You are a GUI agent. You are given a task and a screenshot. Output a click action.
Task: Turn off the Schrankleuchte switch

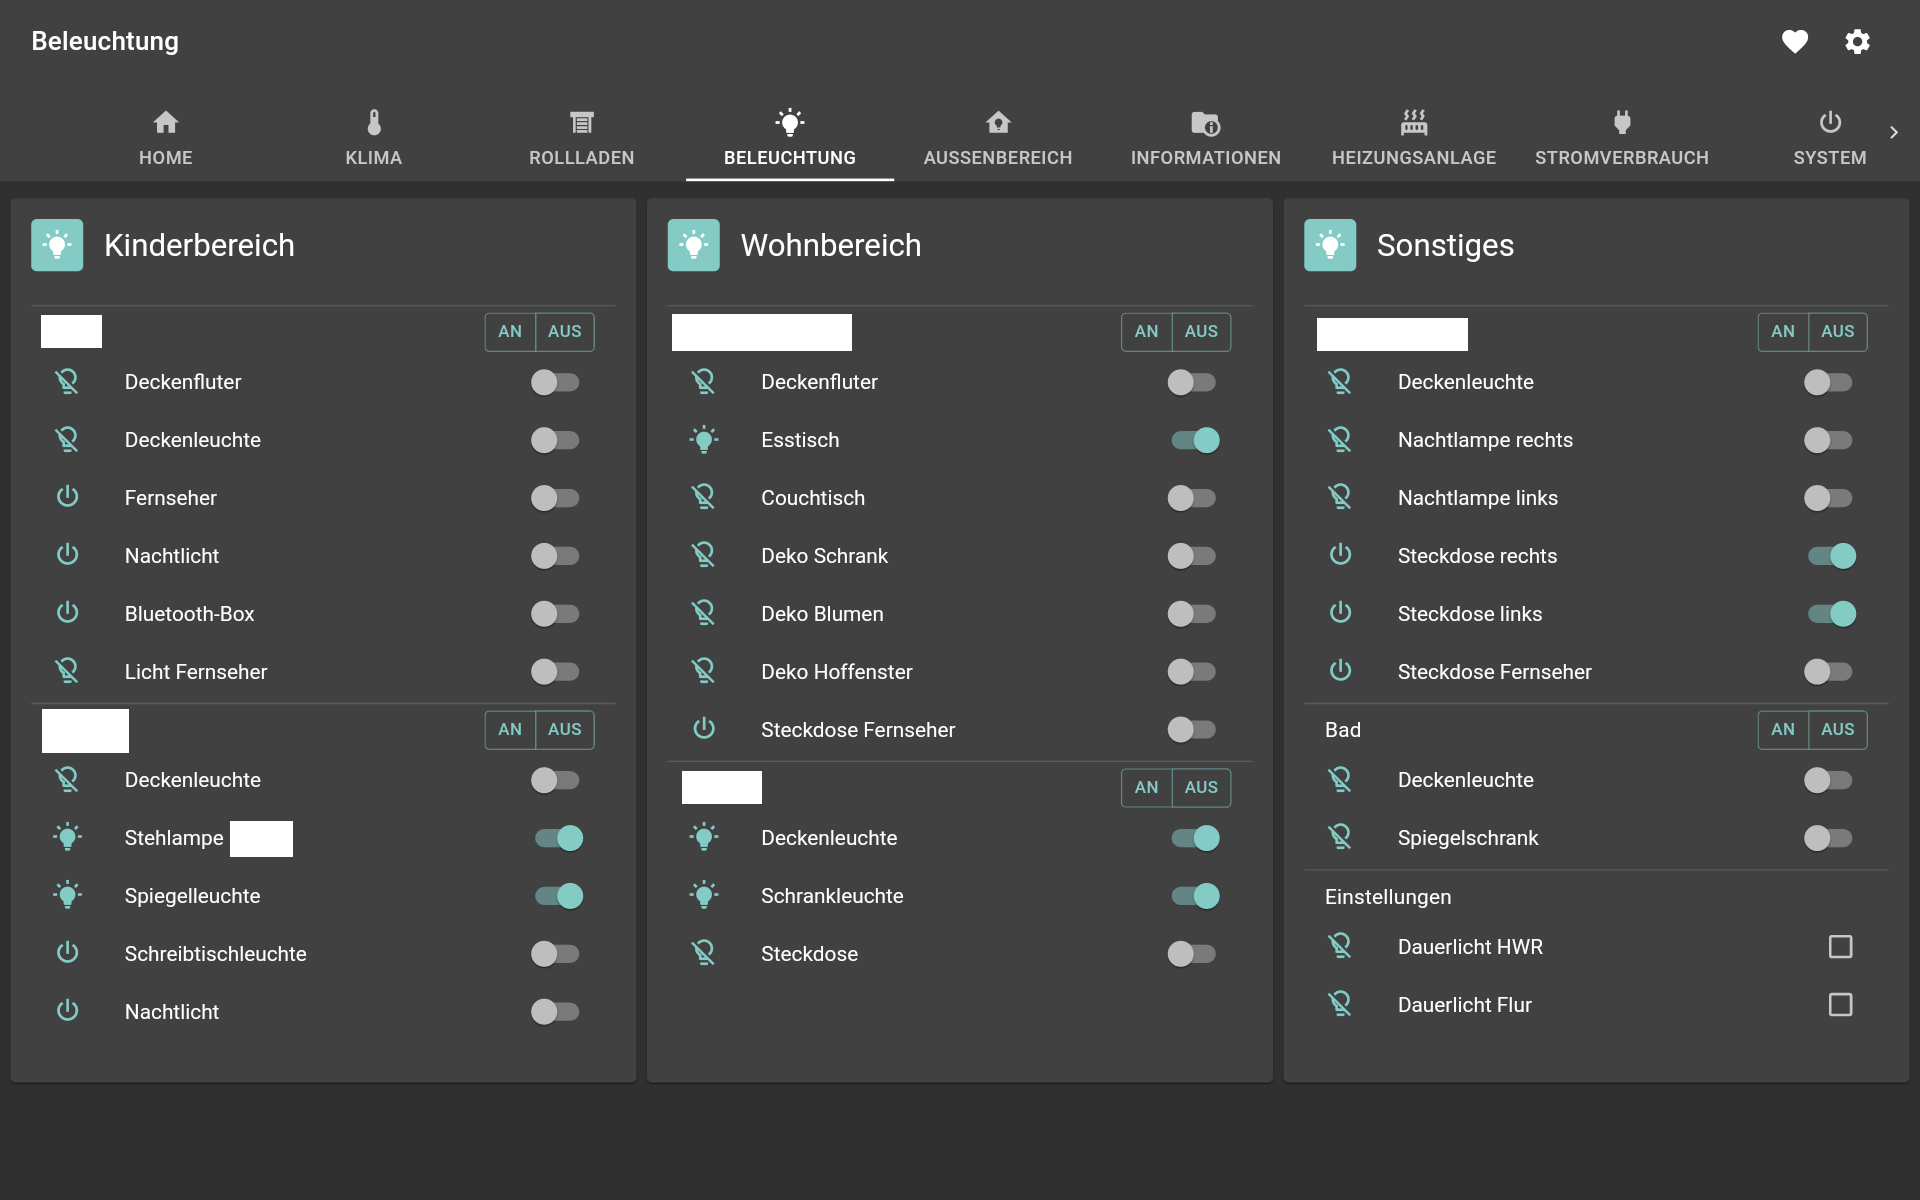coord(1195,896)
